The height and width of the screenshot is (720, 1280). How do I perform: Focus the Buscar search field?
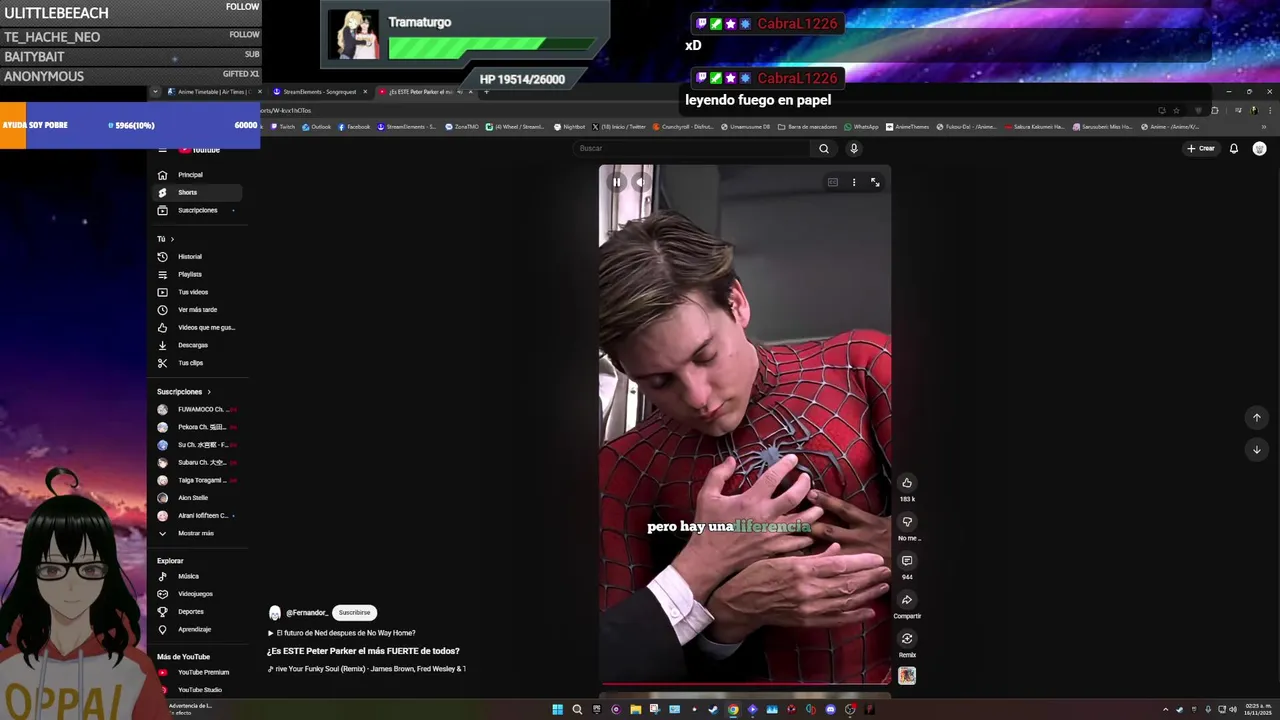(x=693, y=149)
